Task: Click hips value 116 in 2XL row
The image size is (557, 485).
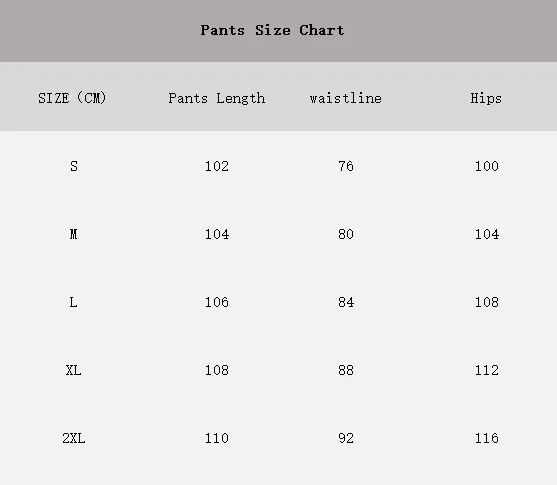Action: (x=487, y=438)
